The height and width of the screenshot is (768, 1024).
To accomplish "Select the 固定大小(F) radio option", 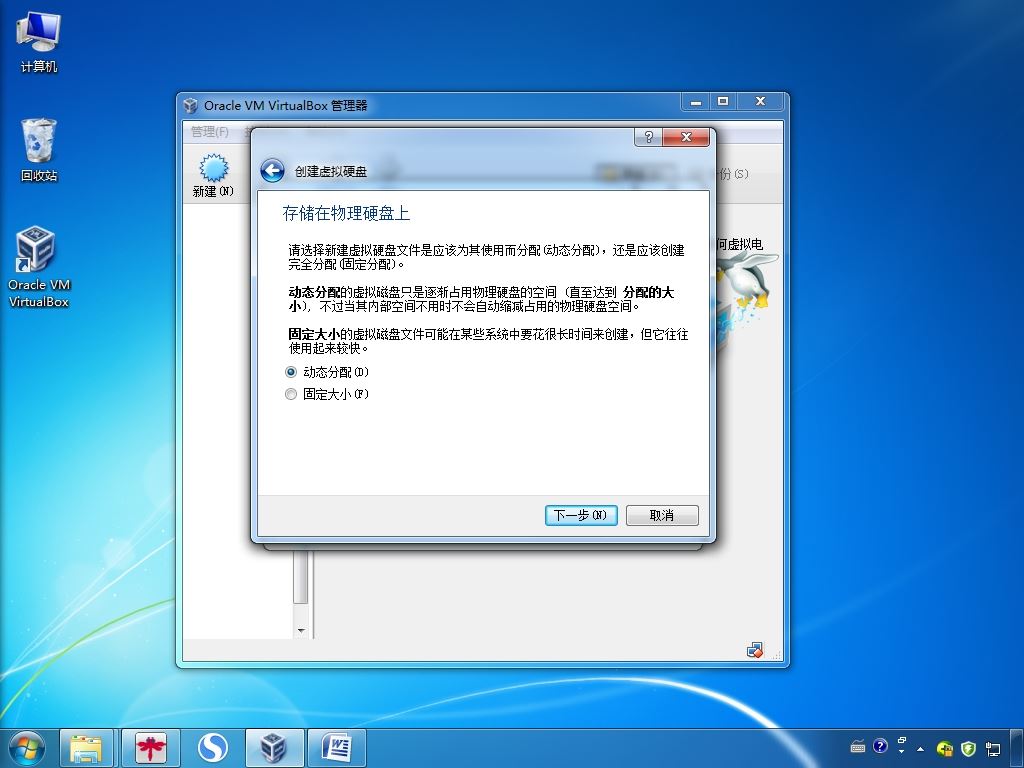I will [x=327, y=394].
